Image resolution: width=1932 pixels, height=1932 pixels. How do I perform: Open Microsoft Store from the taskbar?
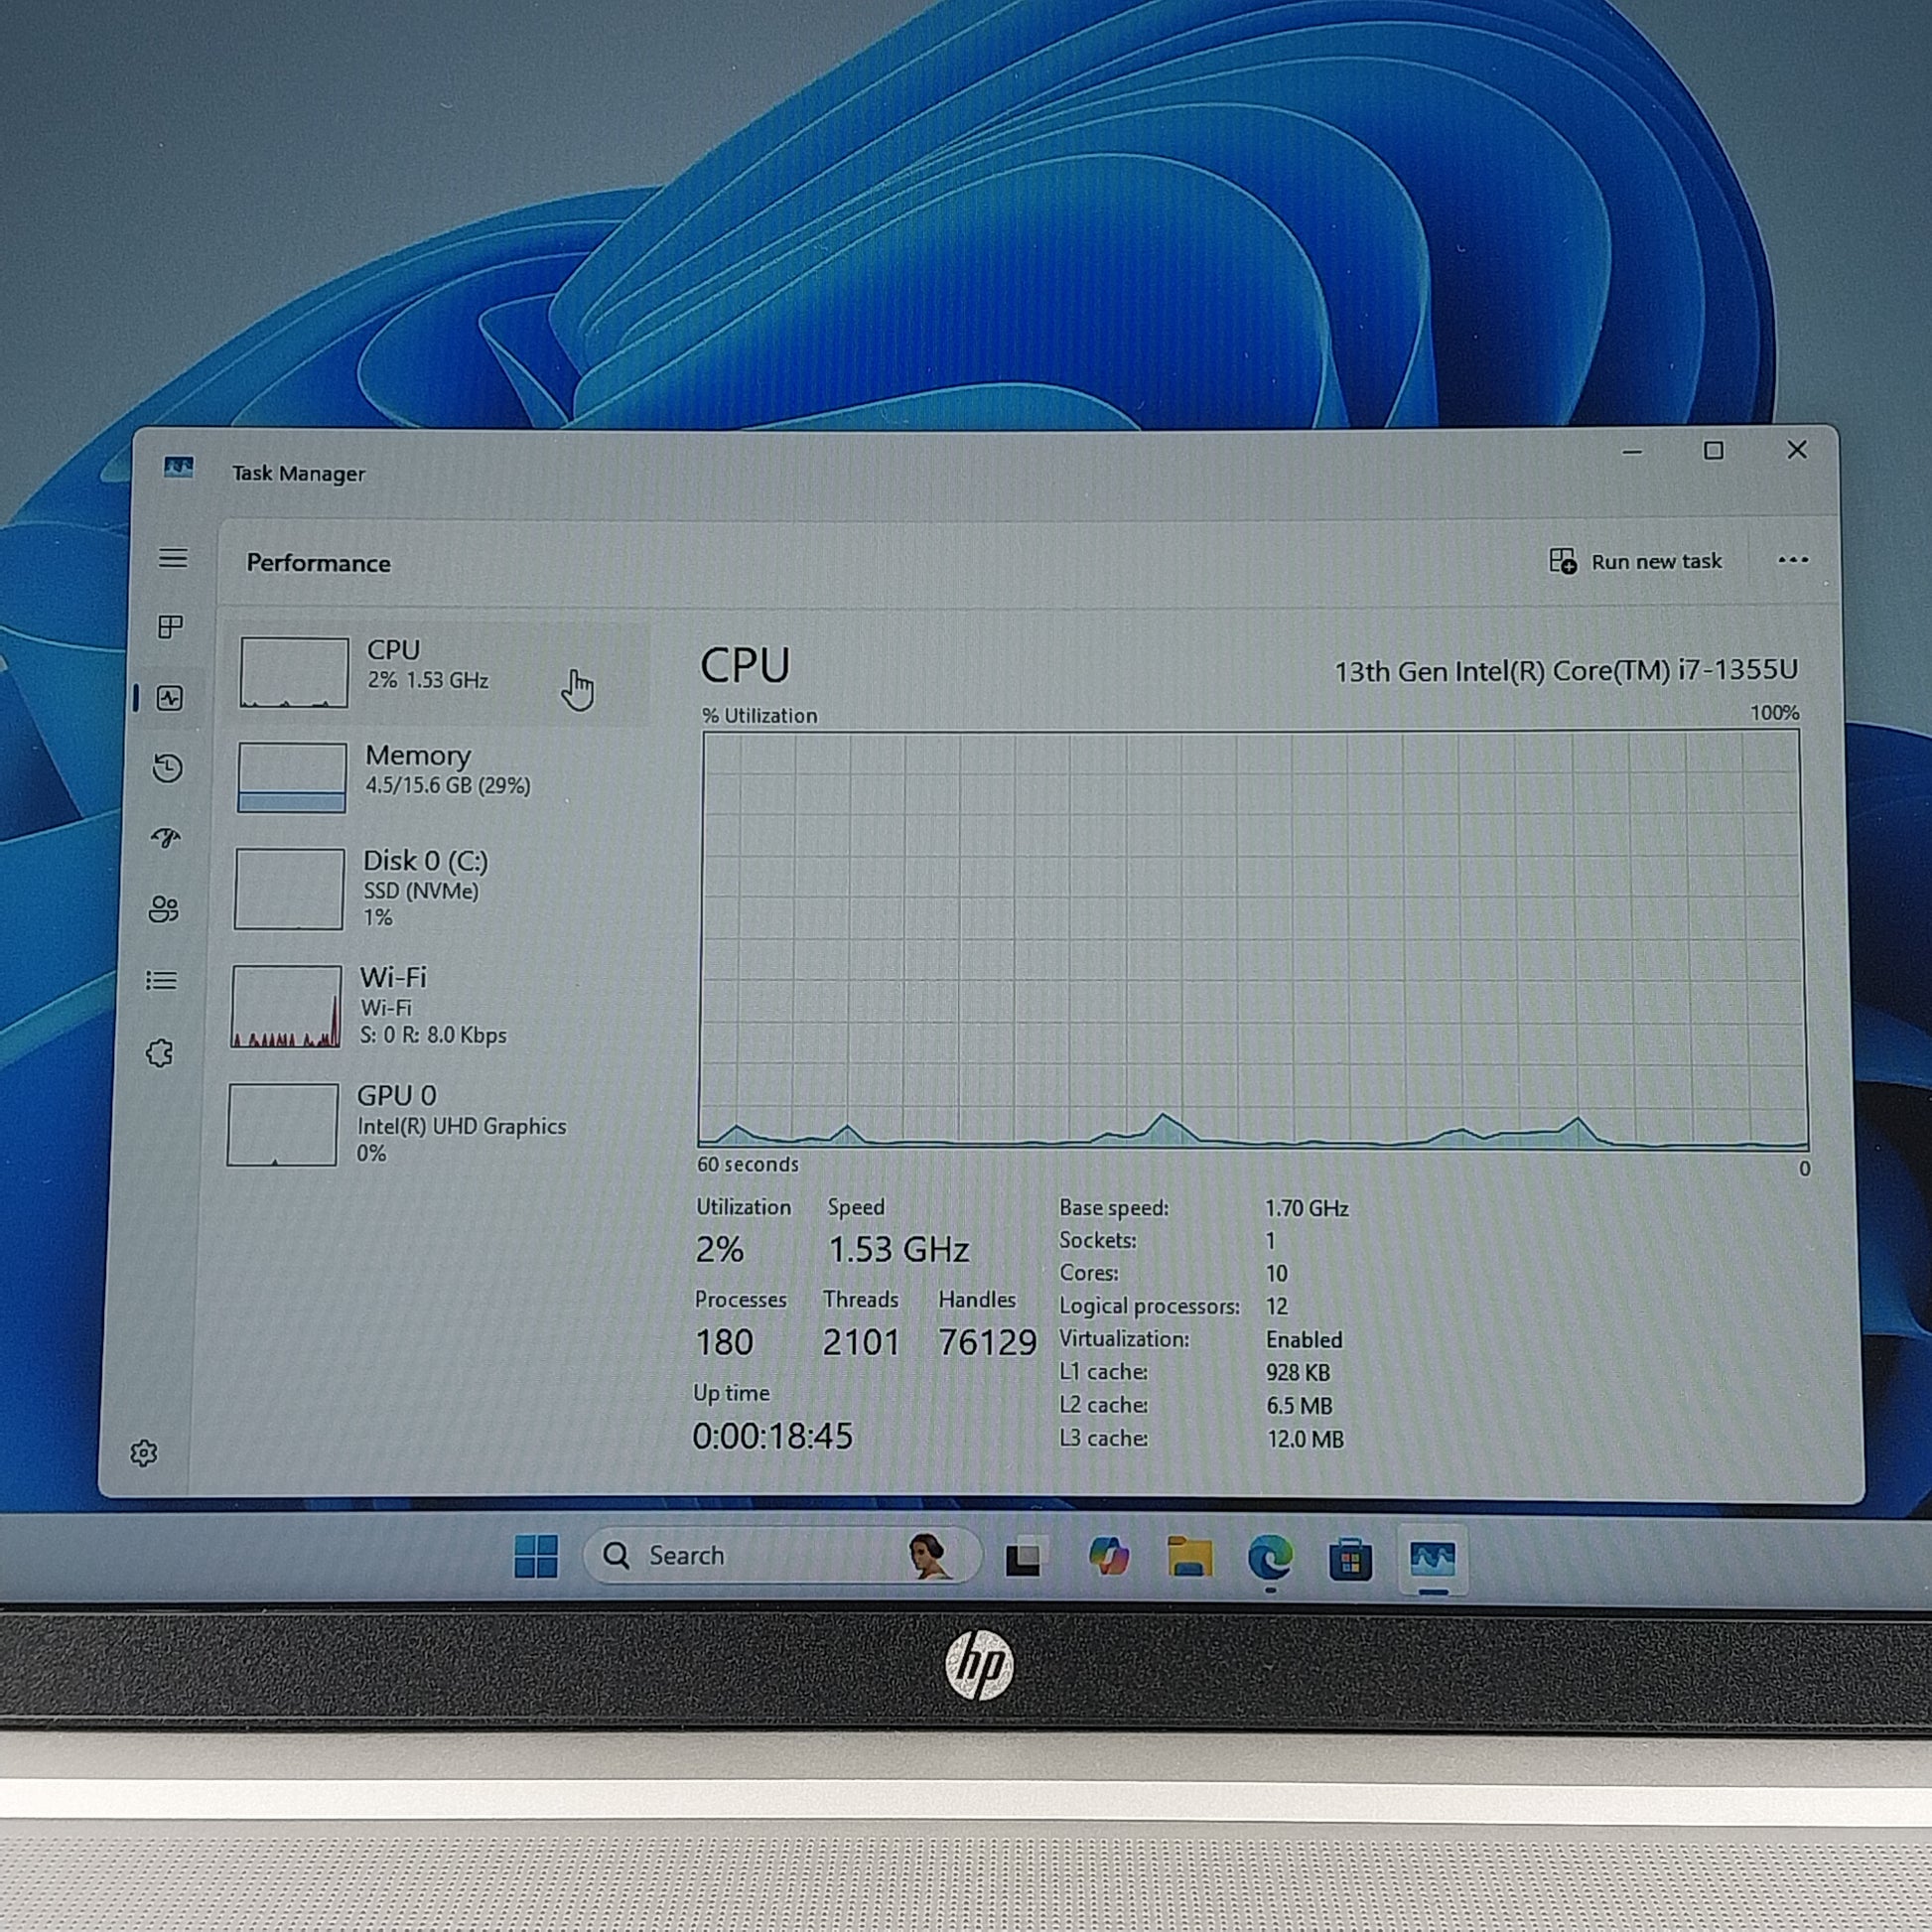click(1350, 1559)
